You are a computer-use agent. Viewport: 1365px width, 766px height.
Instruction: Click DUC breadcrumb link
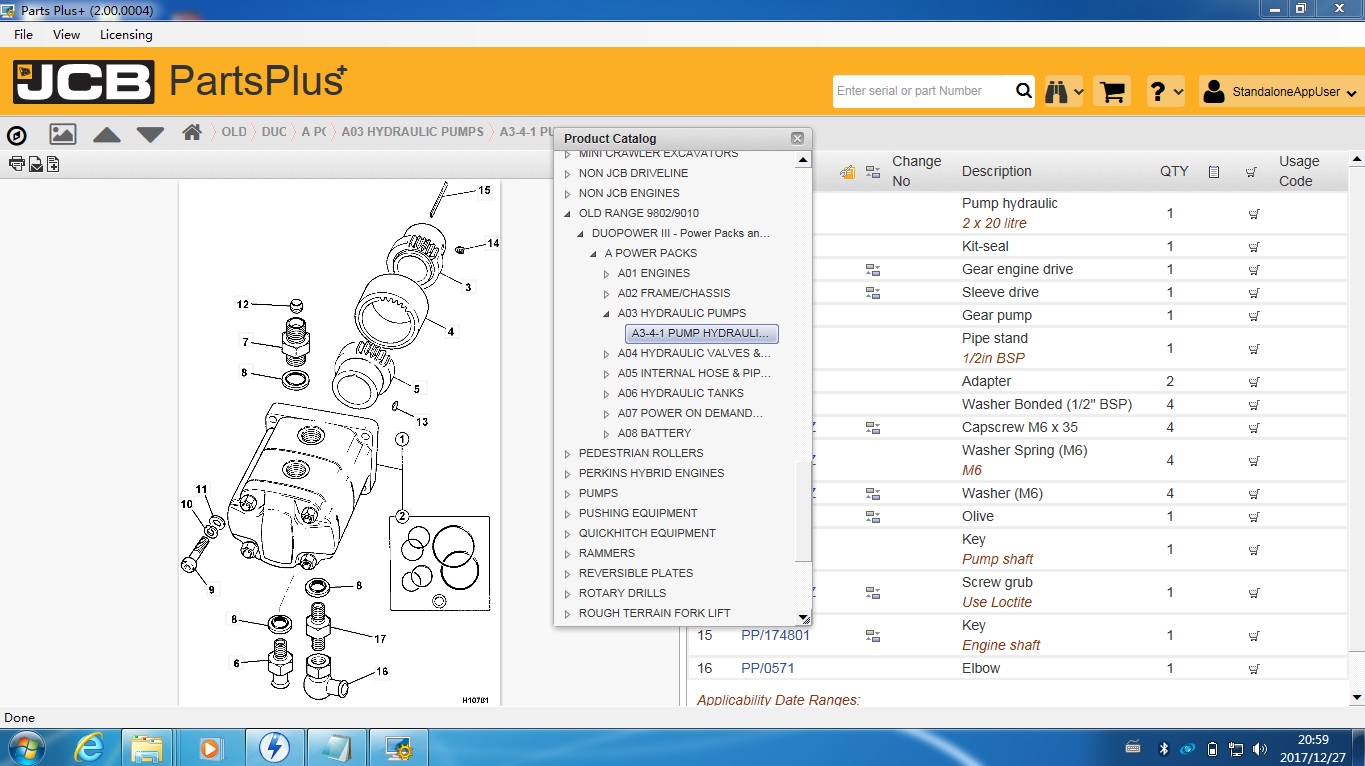tap(274, 132)
